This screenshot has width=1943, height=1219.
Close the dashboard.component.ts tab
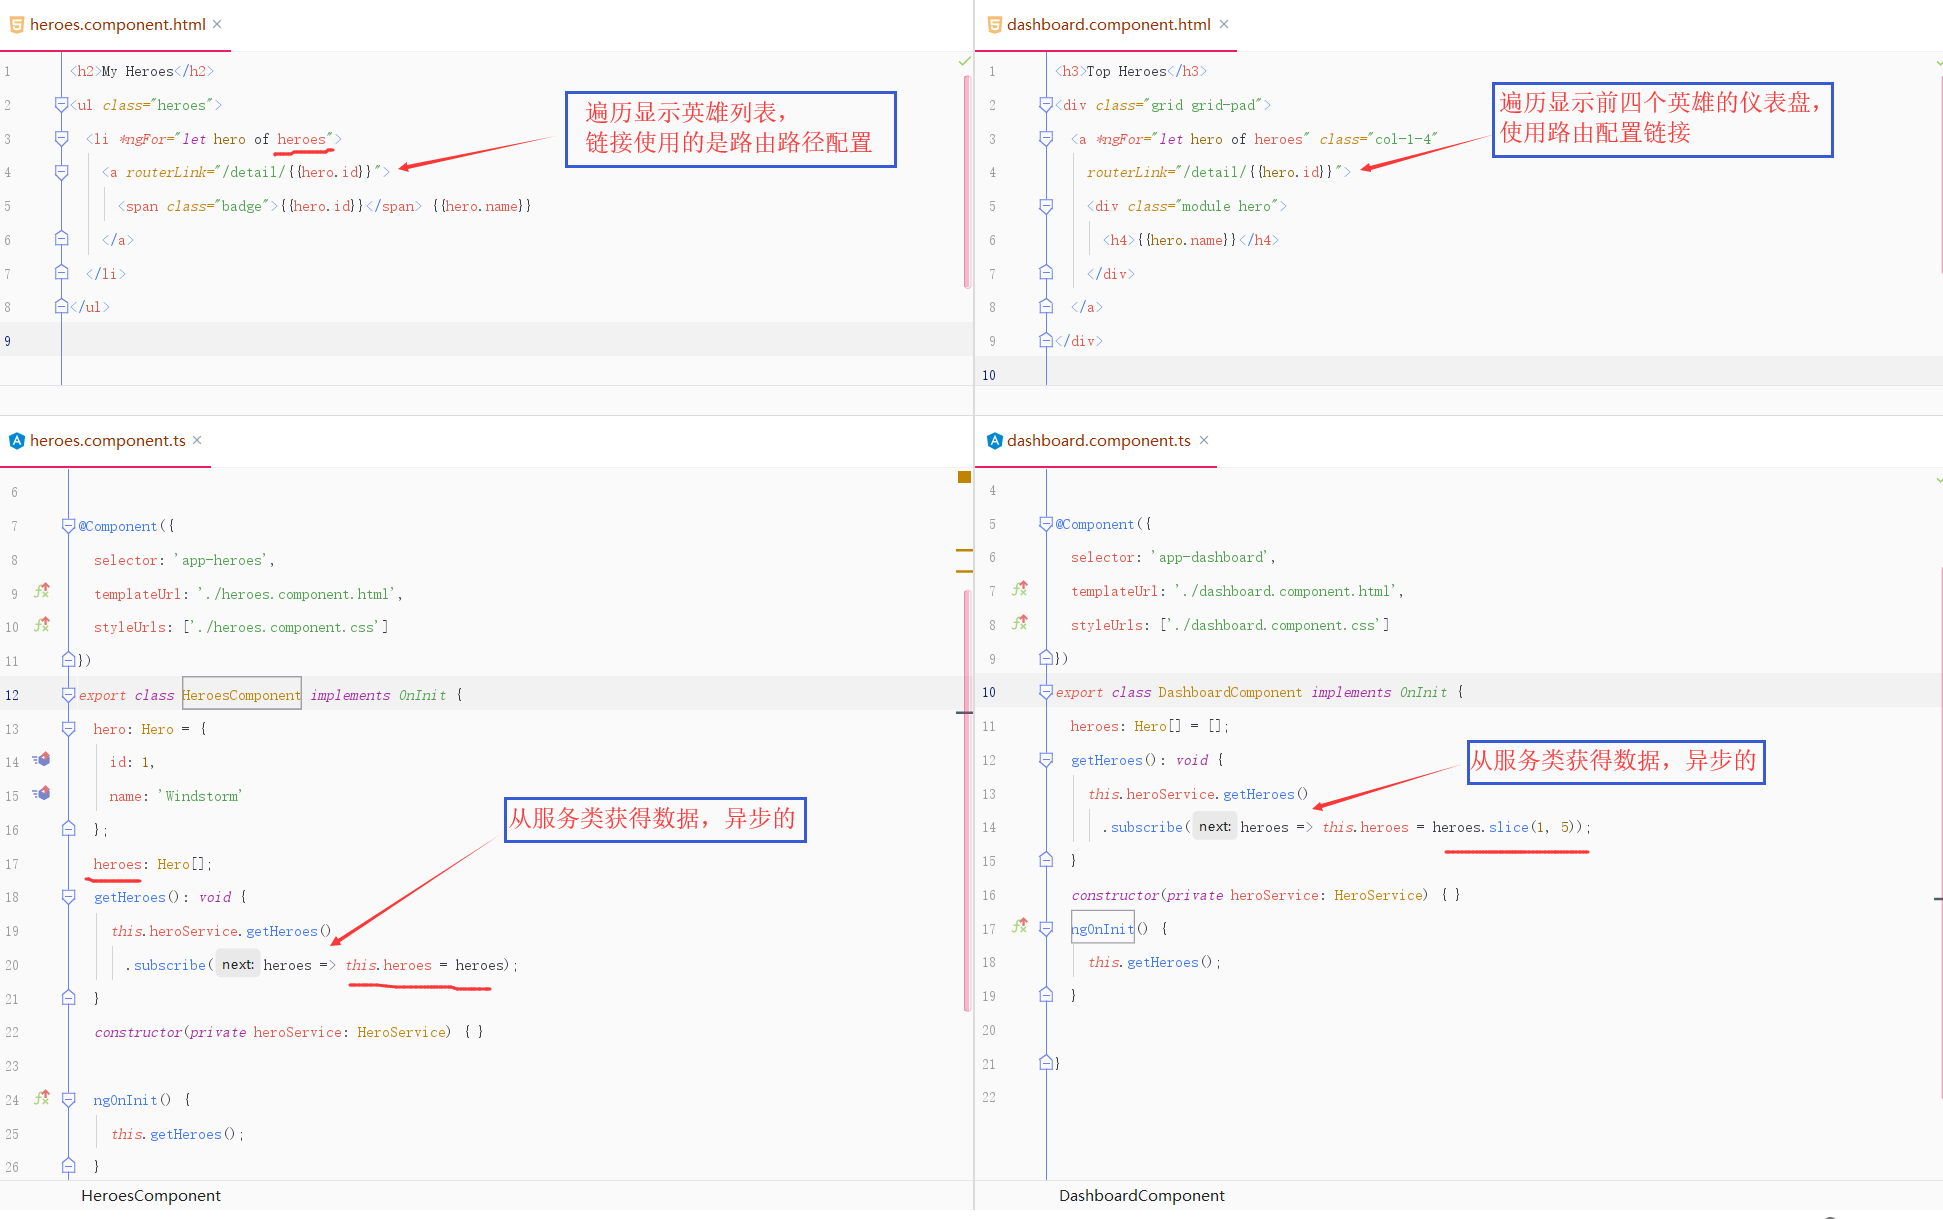pos(1204,441)
